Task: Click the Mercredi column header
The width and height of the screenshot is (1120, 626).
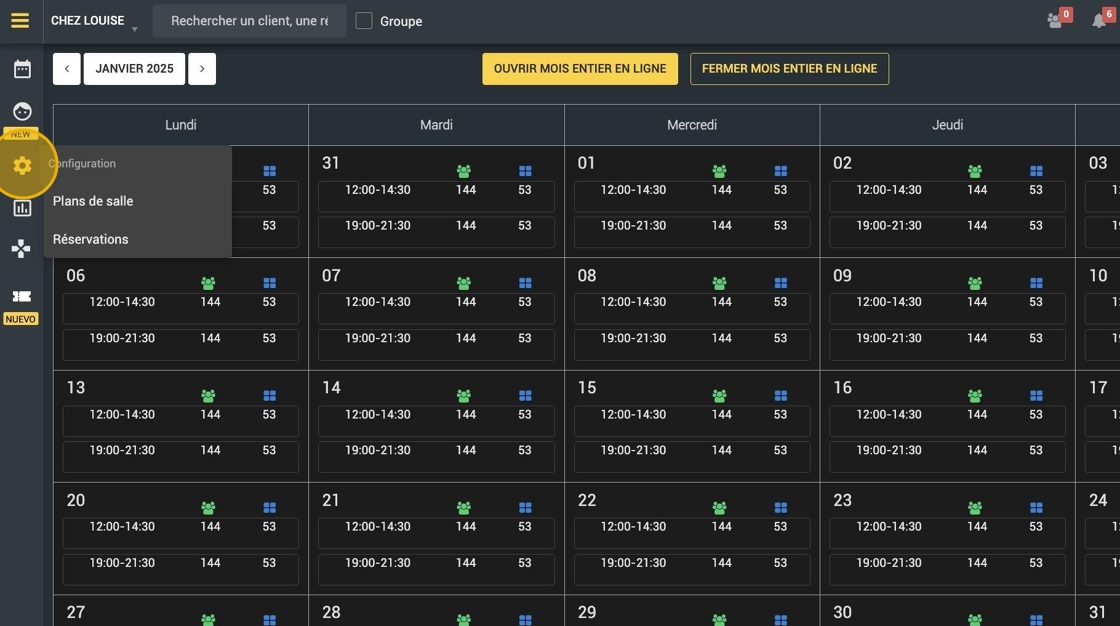Action: (x=692, y=125)
